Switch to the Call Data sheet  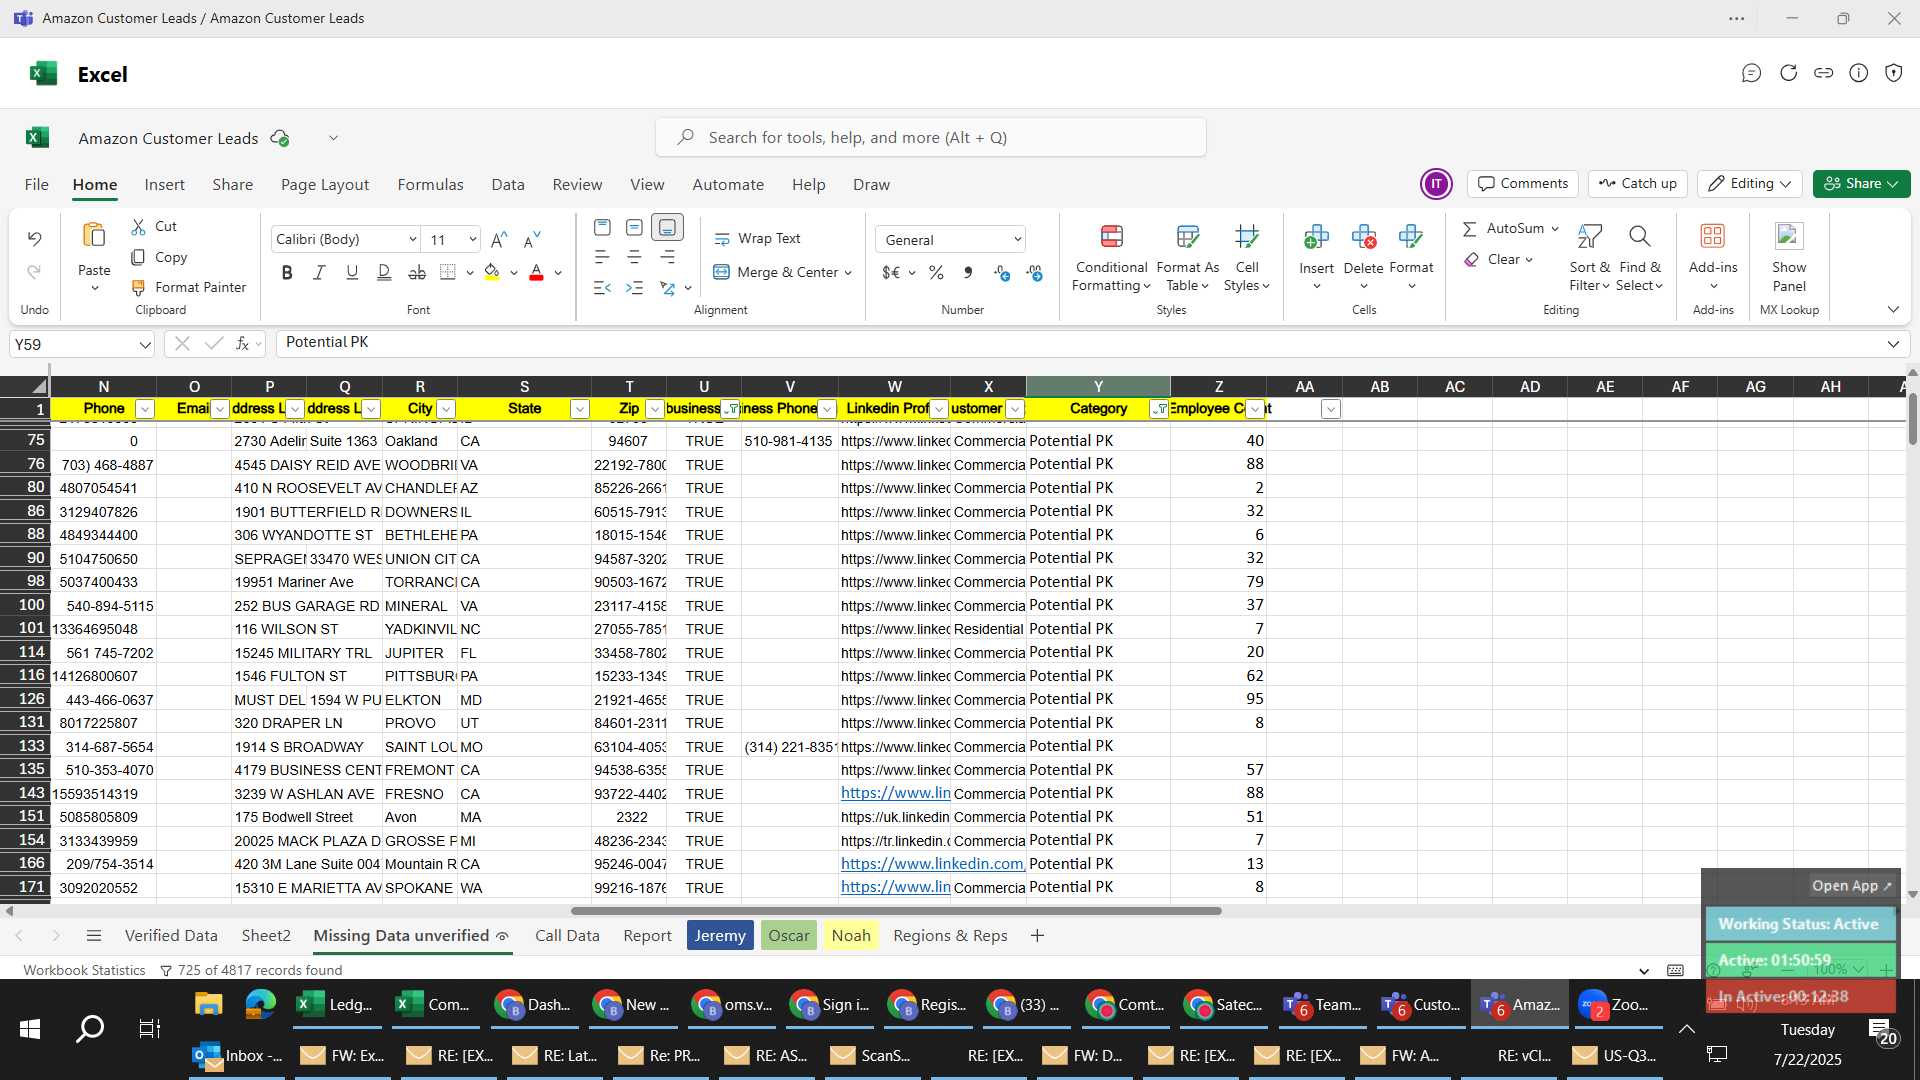point(567,936)
